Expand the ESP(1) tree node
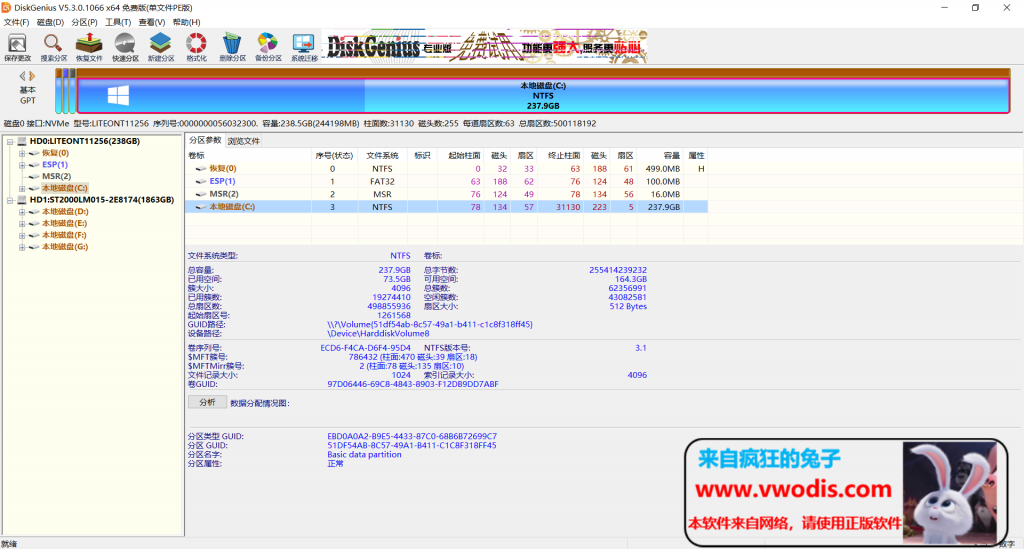The width and height of the screenshot is (1024, 549). click(22, 165)
